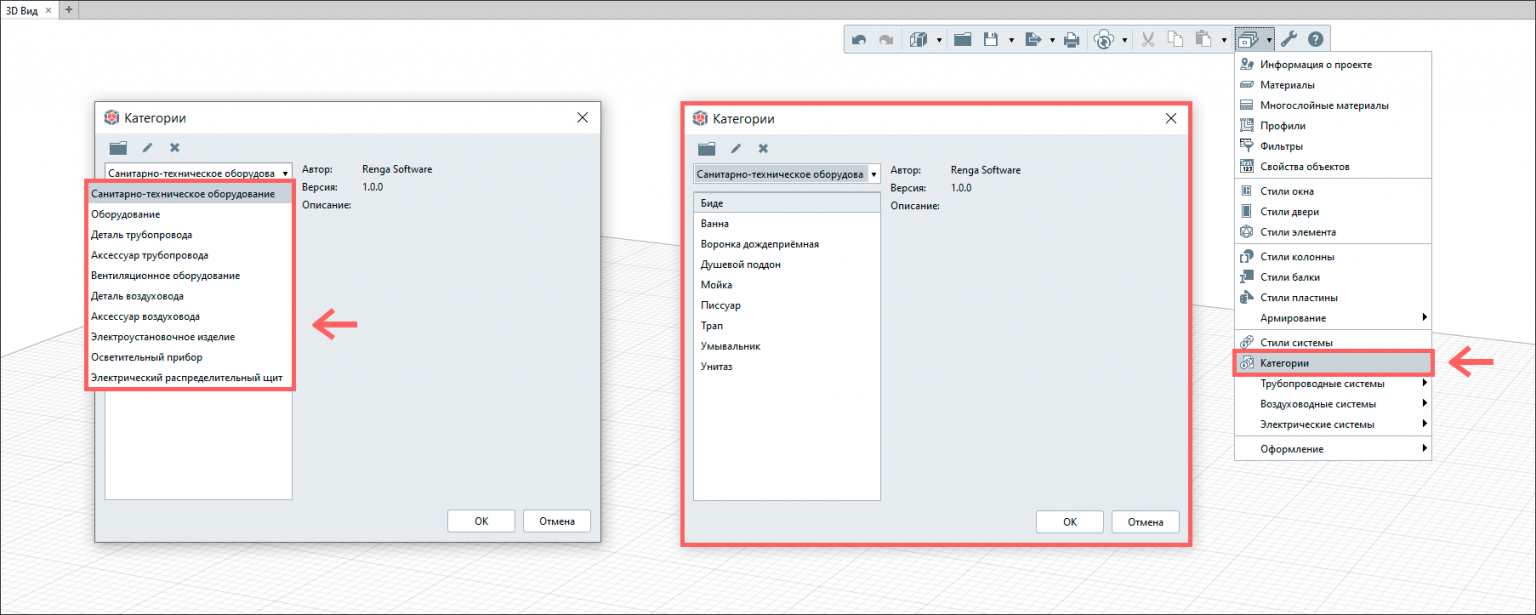Print using the printer toolbar icon
1536x615 pixels.
(1071, 40)
